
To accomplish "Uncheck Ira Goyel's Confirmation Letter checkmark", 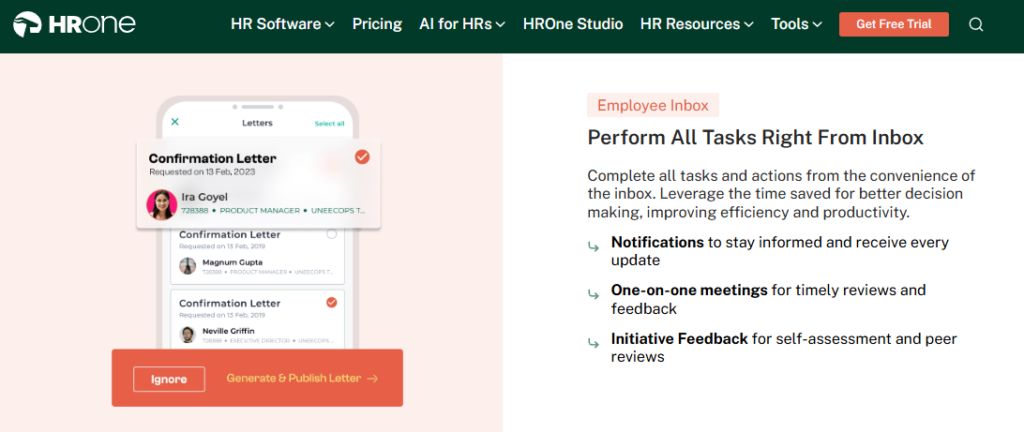I will click(x=362, y=157).
